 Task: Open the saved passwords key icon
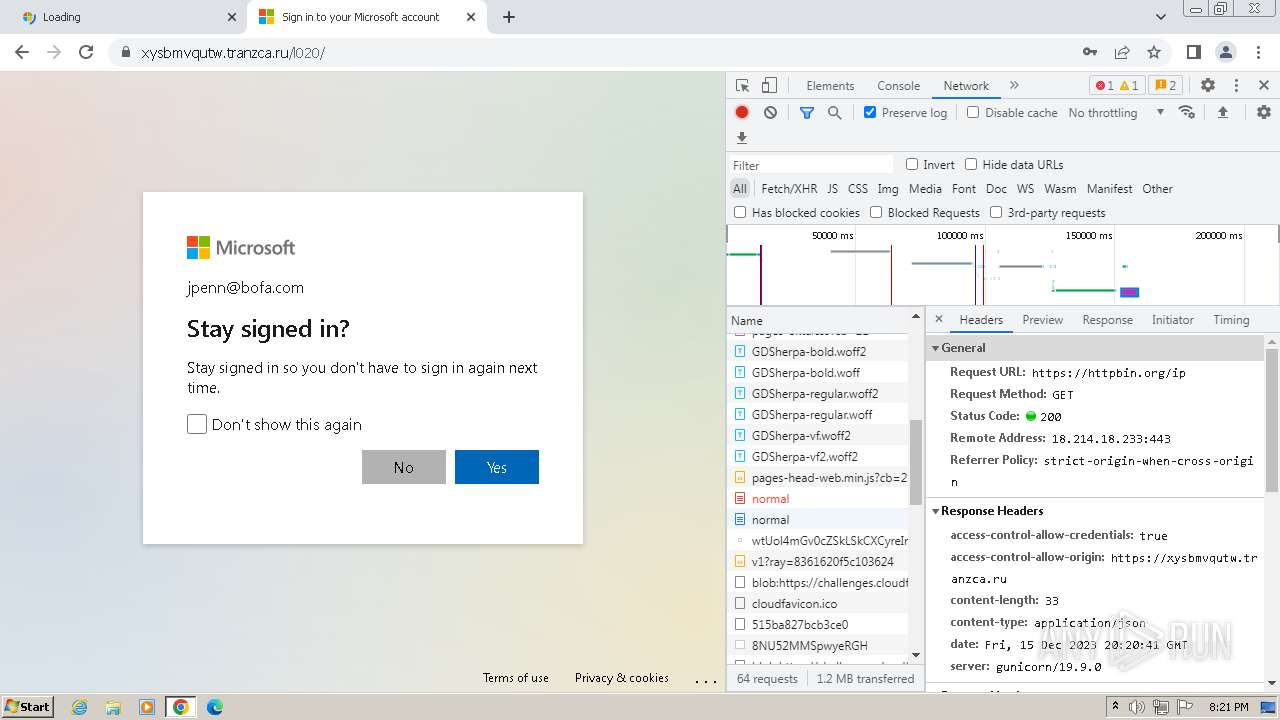1090,53
